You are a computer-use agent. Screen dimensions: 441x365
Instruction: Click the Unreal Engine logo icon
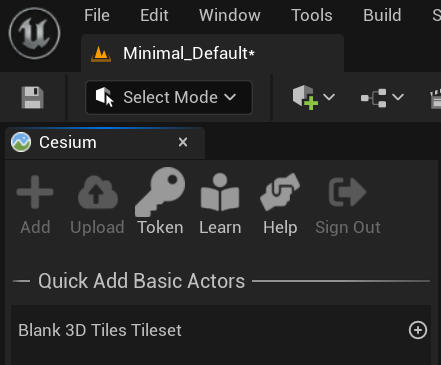[x=34, y=33]
